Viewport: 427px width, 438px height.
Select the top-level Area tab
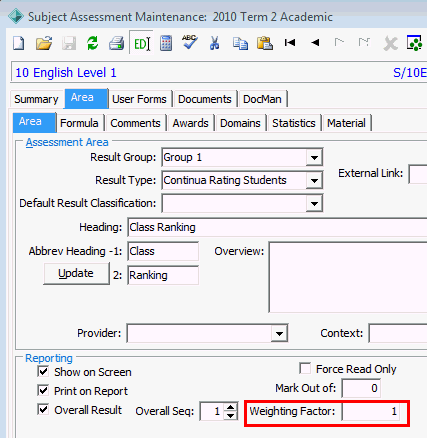coord(86,98)
